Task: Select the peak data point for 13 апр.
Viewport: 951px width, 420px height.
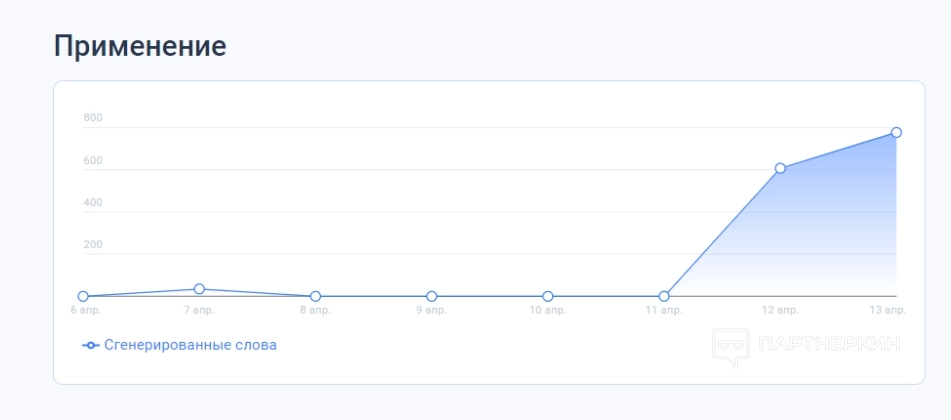Action: 896,132
